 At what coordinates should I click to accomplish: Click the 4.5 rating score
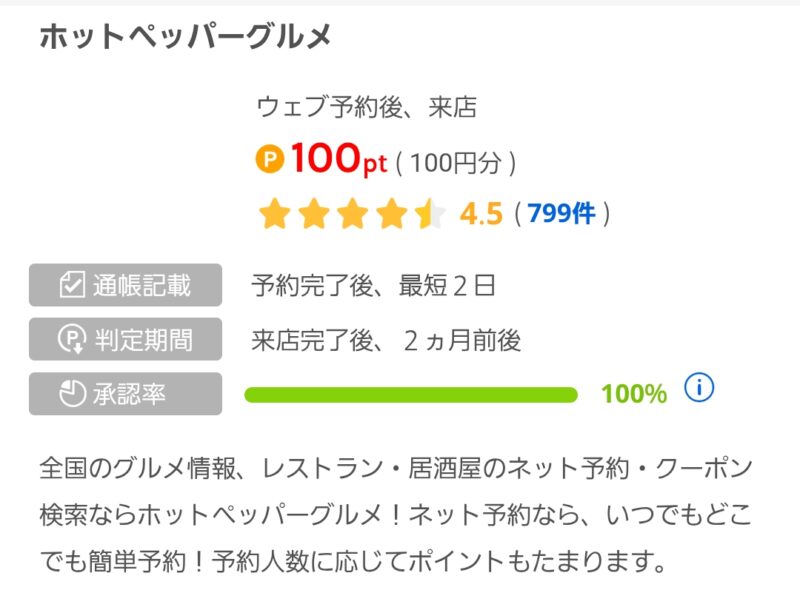[480, 213]
